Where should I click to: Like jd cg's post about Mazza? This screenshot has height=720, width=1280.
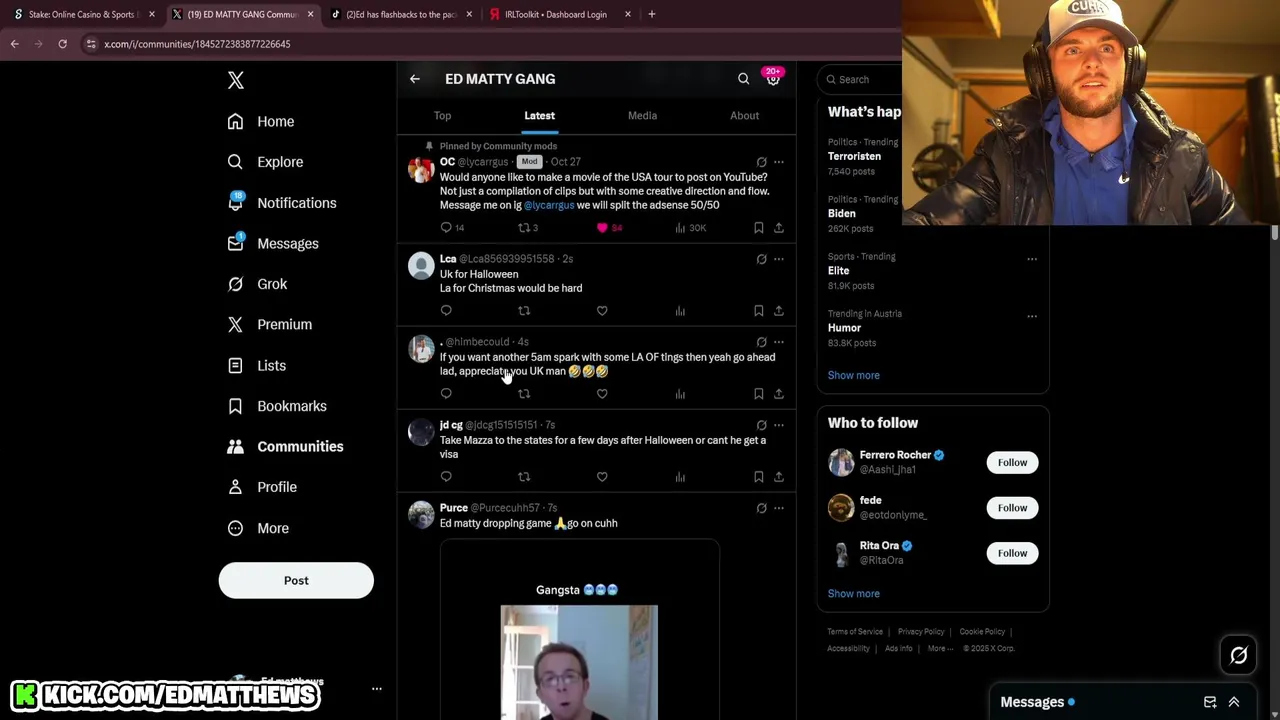pyautogui.click(x=602, y=477)
